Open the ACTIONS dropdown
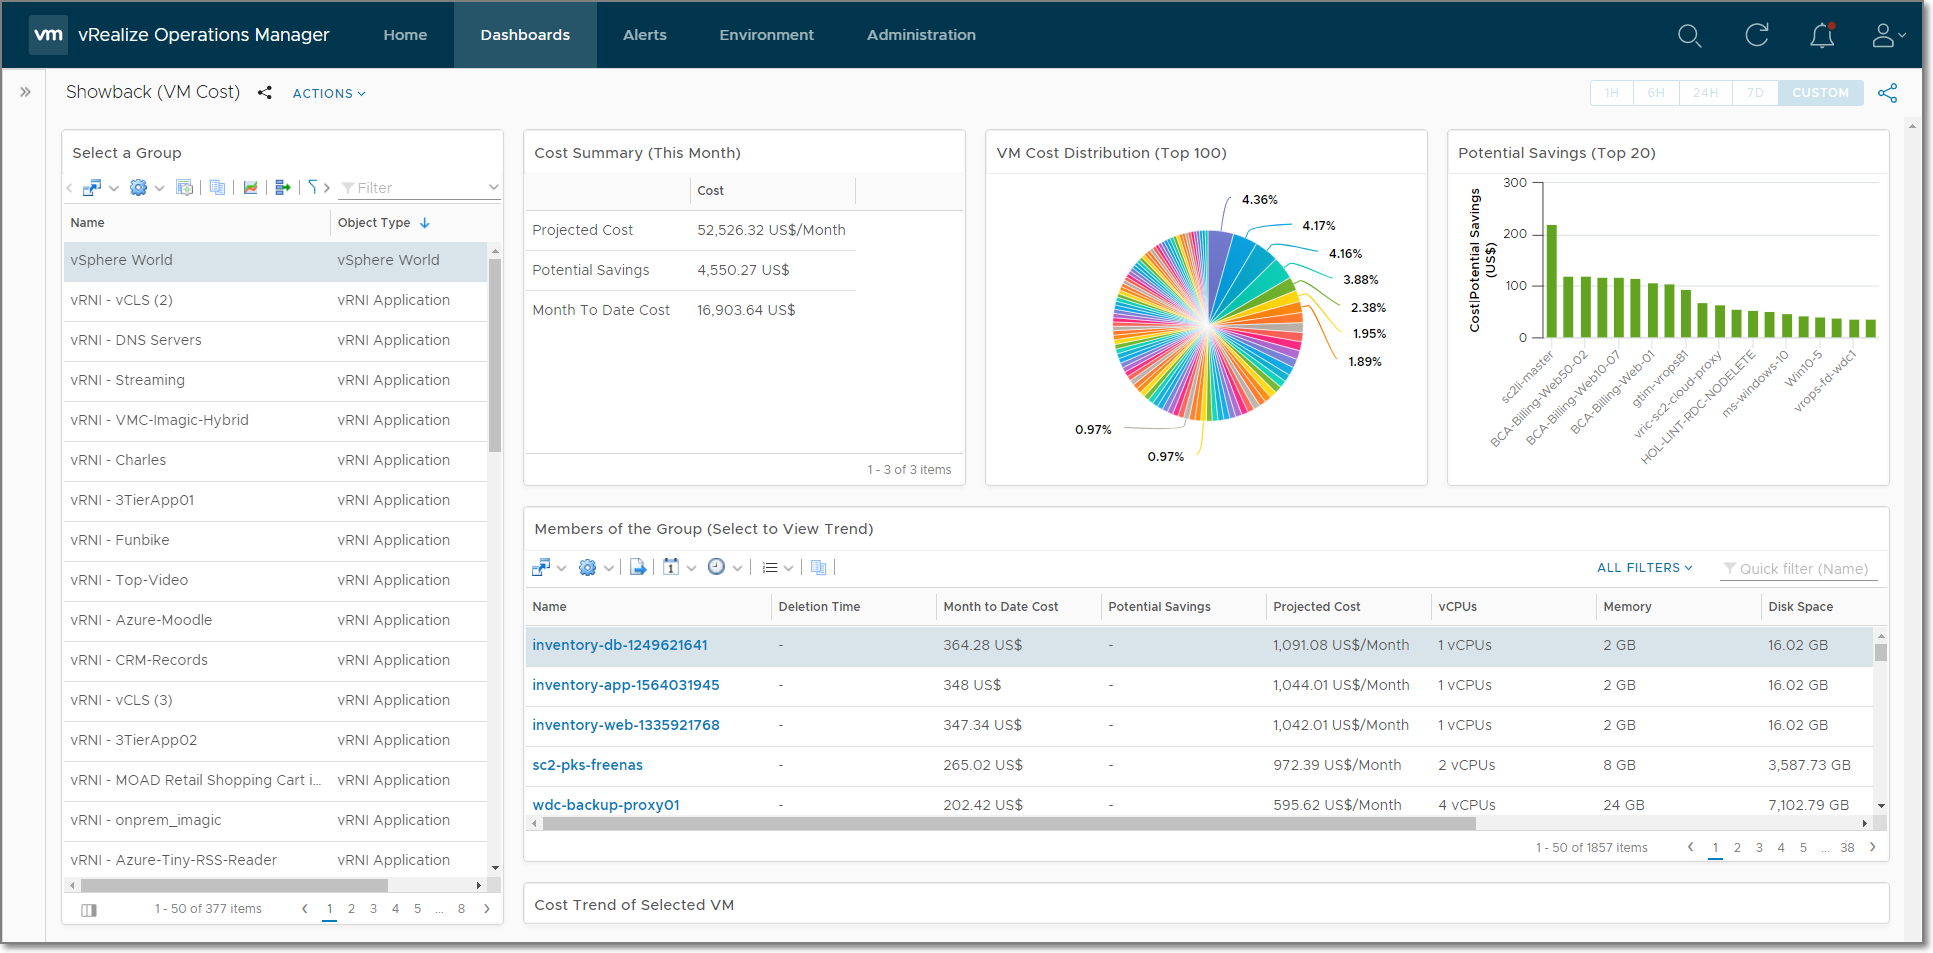 [329, 93]
